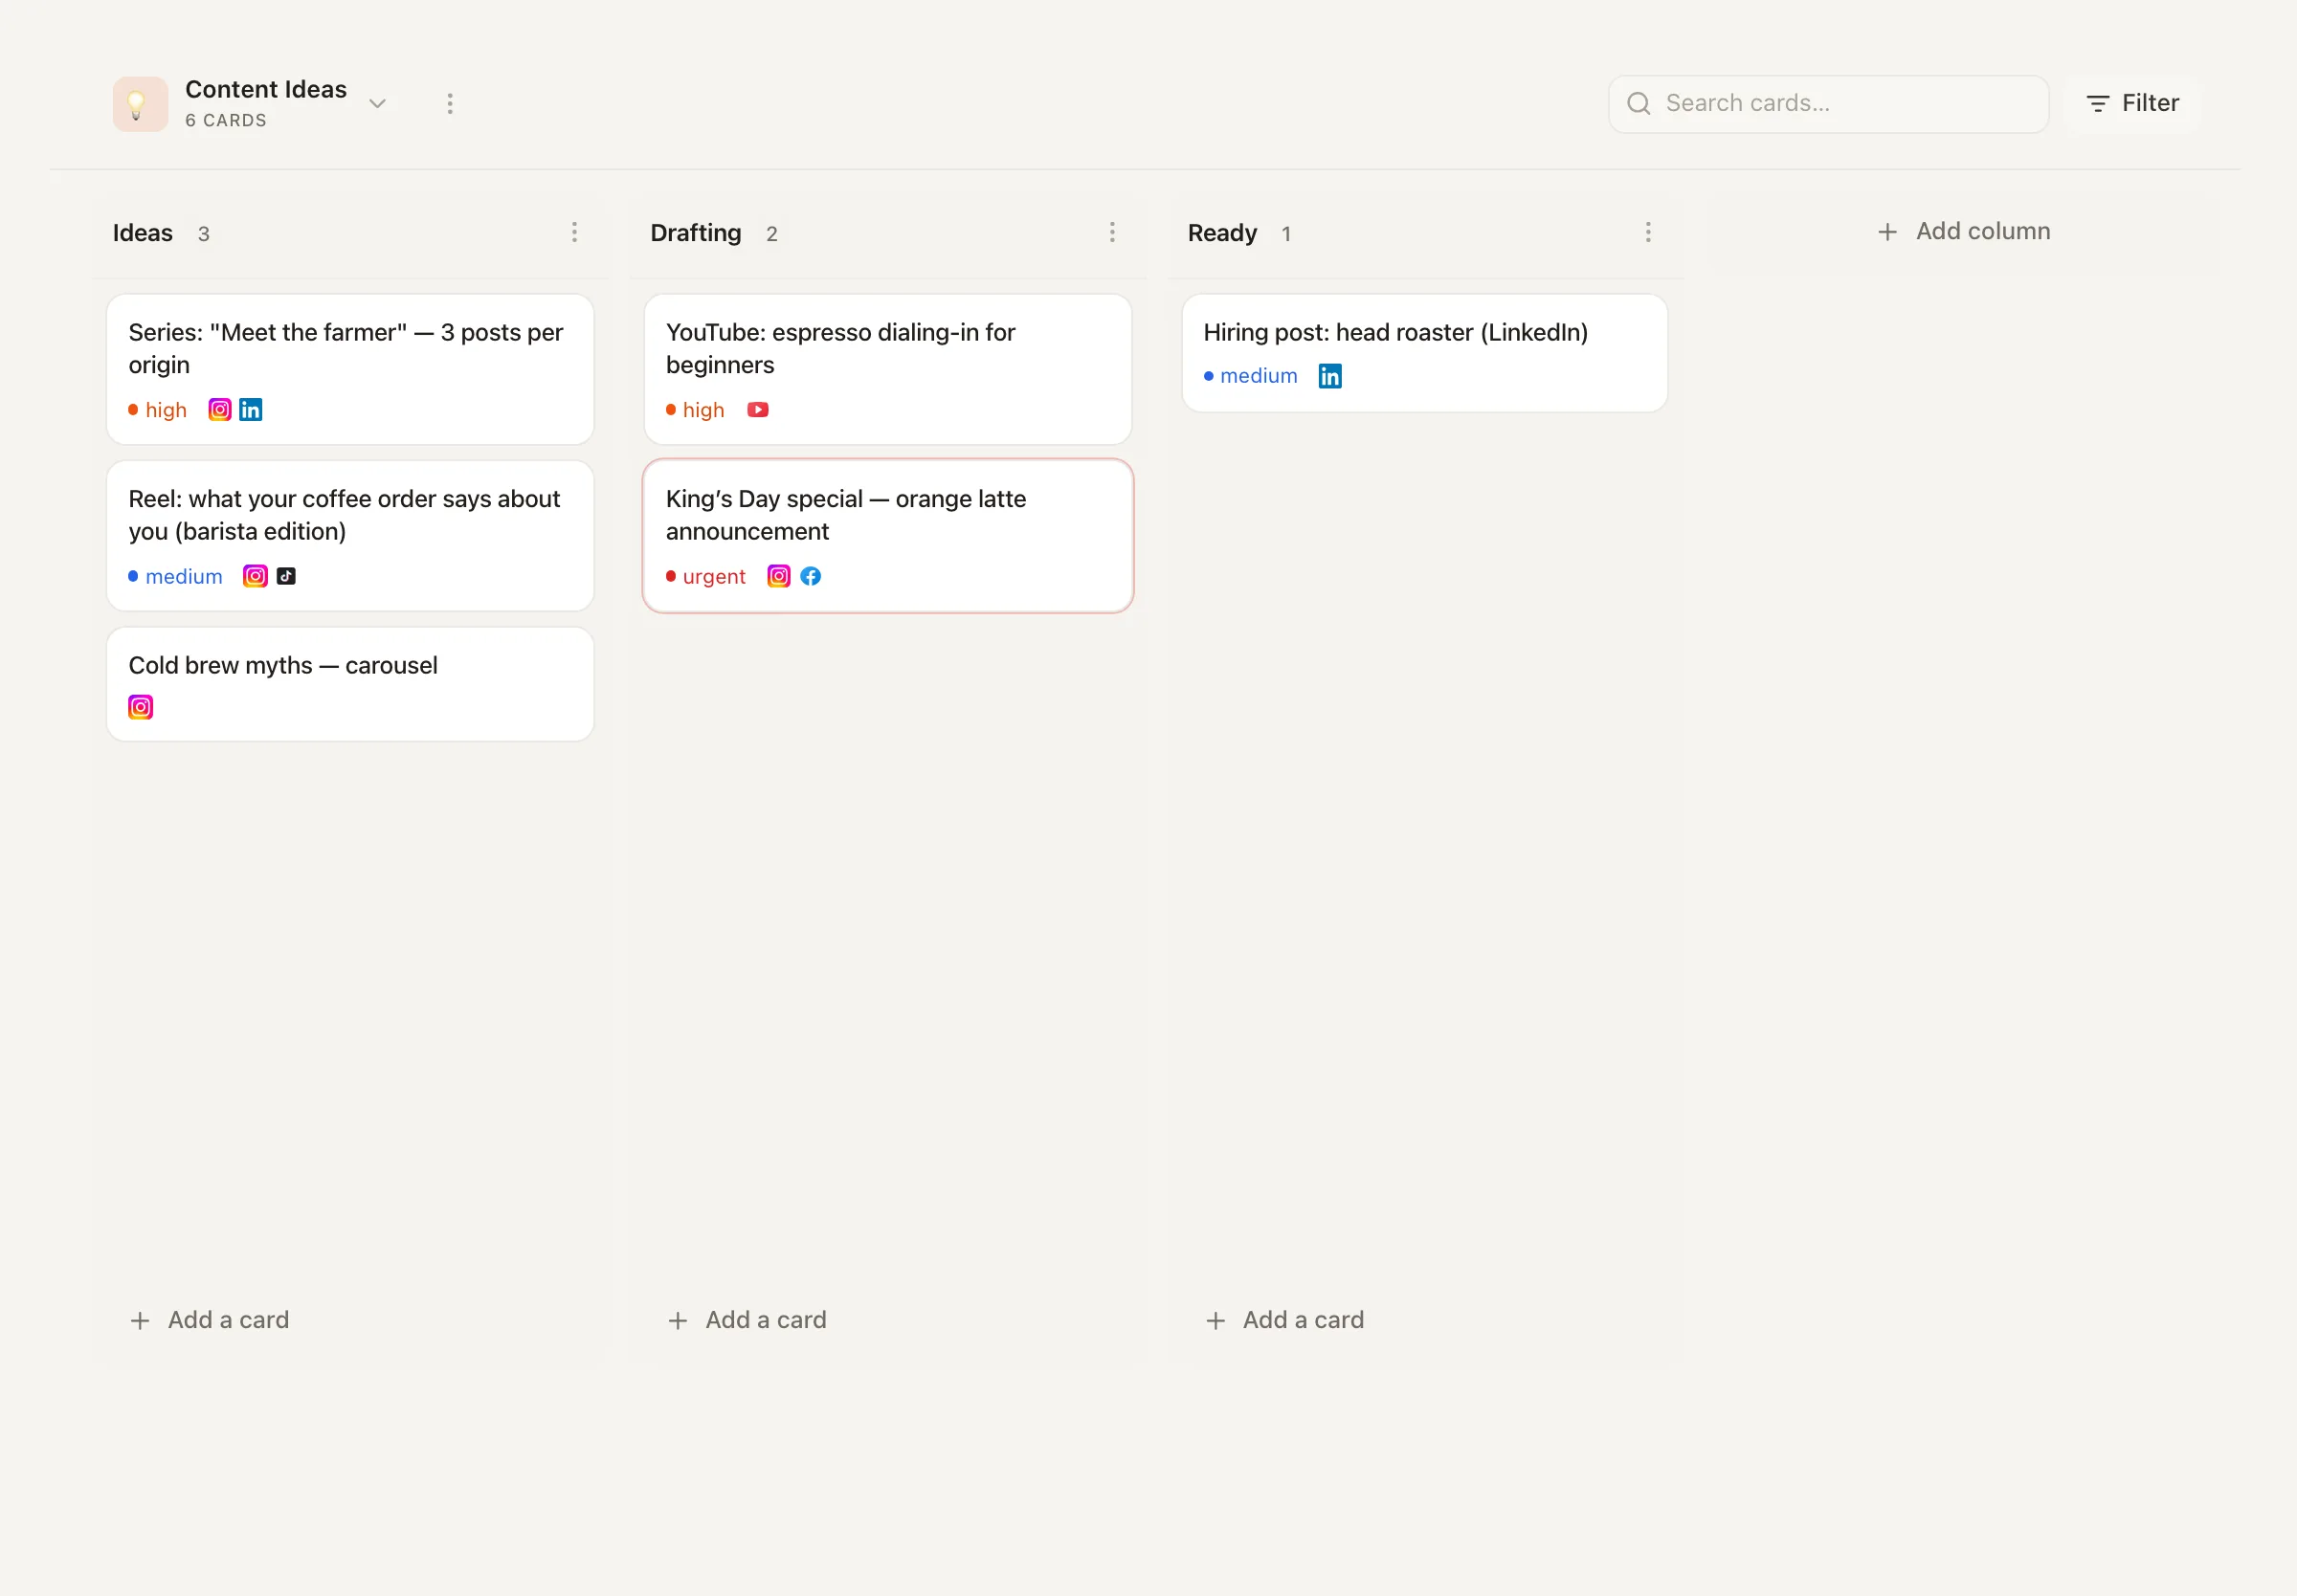Open the board options kebab menu
The width and height of the screenshot is (2297, 1596).
coord(450,104)
